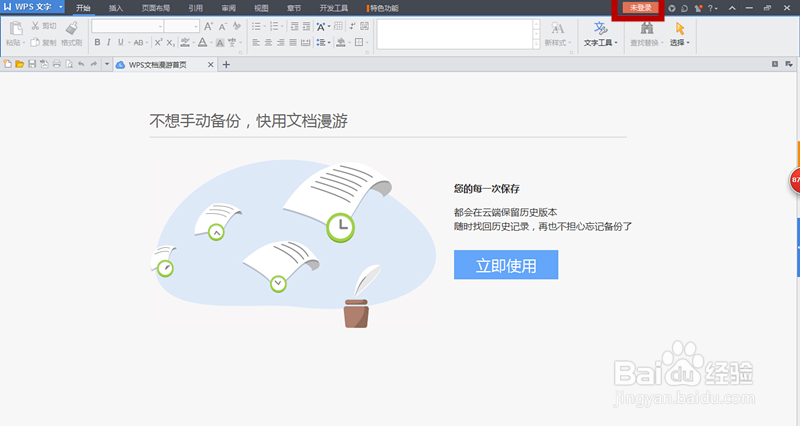The height and width of the screenshot is (426, 800).
Task: Open the Select (选择) arrow tool dropdown
Action: 680,34
